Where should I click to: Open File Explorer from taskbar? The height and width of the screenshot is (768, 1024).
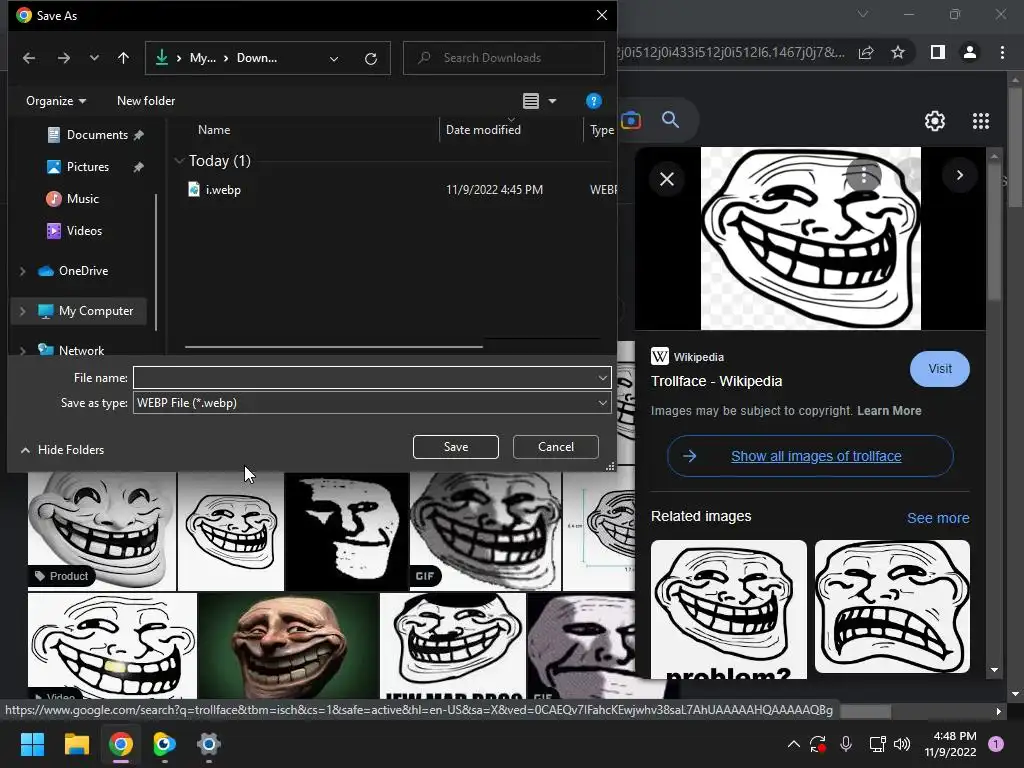(x=76, y=744)
